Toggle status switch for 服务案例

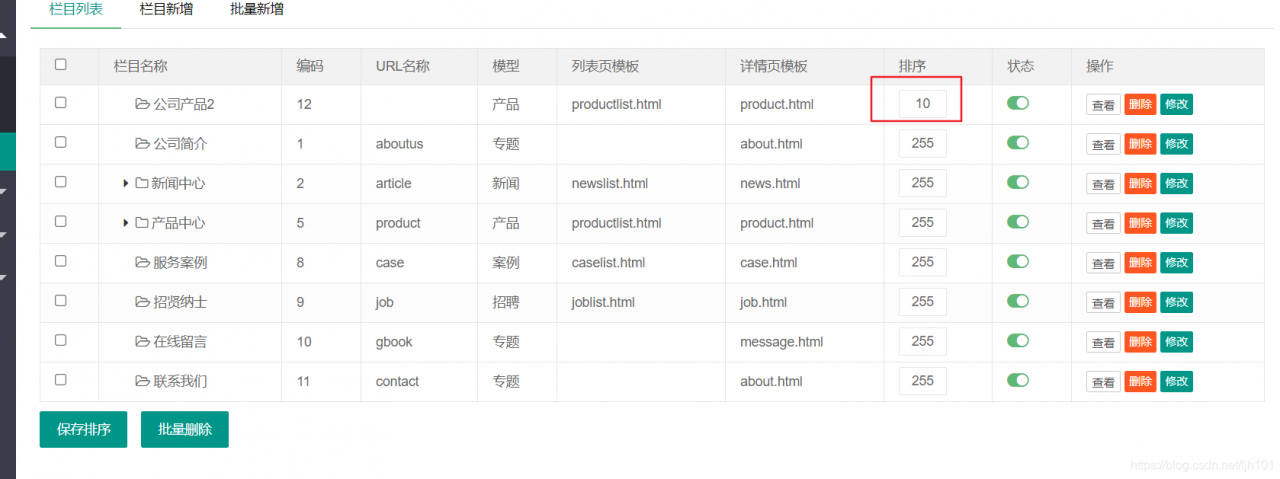1018,261
